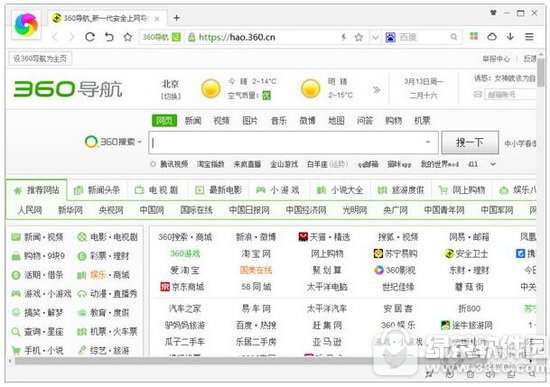Bookmark page with star inside address bar
Viewport: 550px width, 387px height.
358,37
